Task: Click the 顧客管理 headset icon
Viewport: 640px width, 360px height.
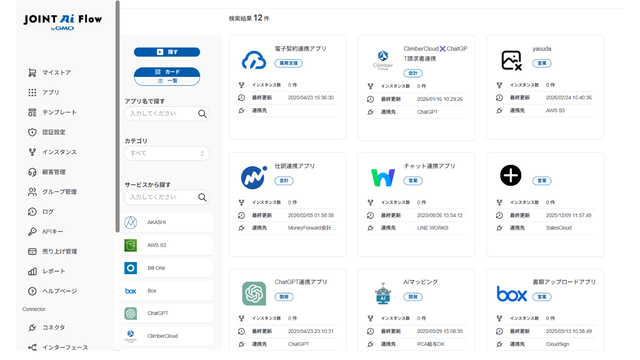Action: click(32, 172)
